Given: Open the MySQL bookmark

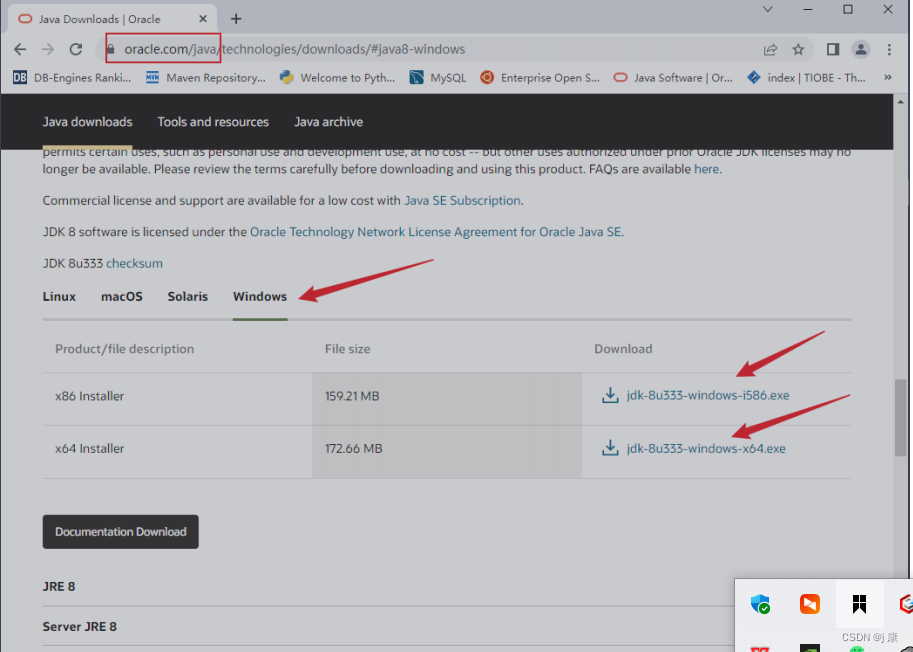Looking at the screenshot, I should [438, 77].
